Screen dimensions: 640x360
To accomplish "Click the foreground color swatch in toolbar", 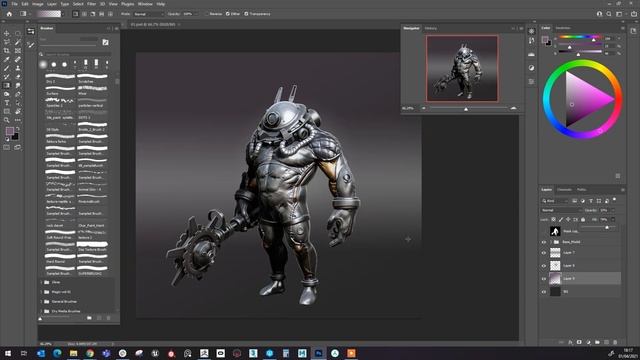I will [x=9, y=131].
